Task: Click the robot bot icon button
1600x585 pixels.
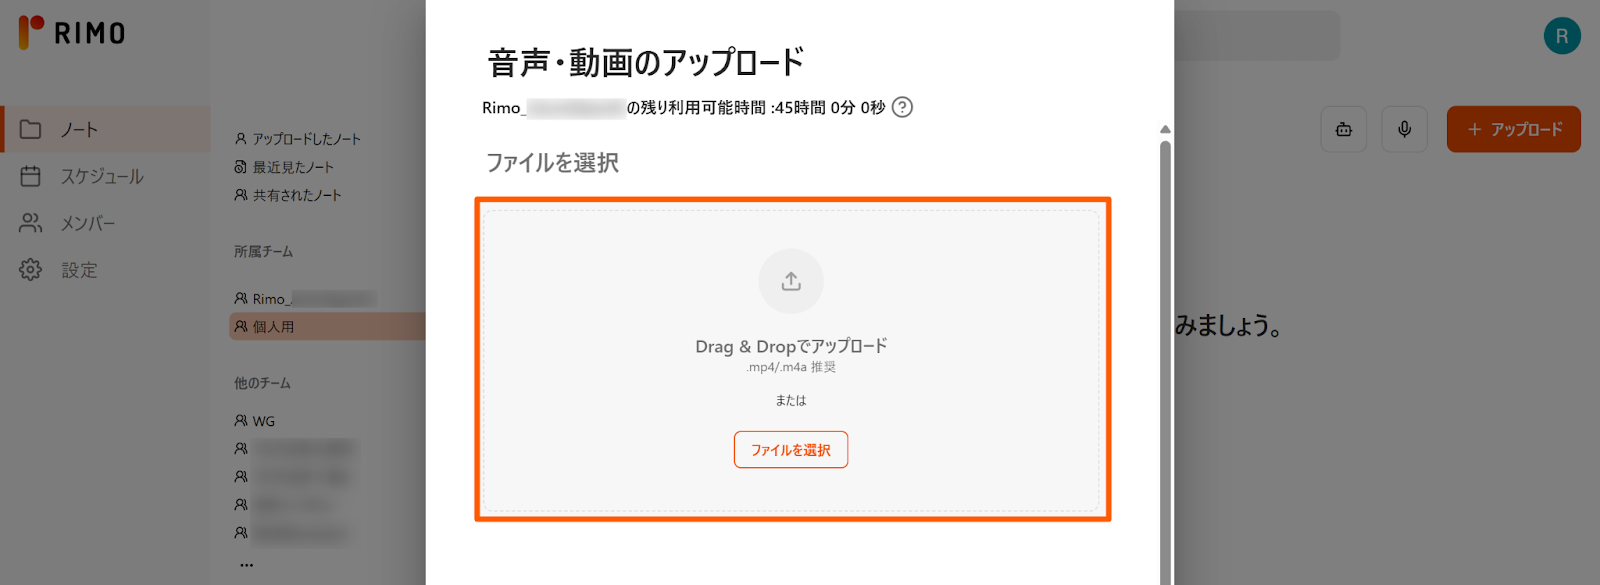Action: pyautogui.click(x=1344, y=129)
